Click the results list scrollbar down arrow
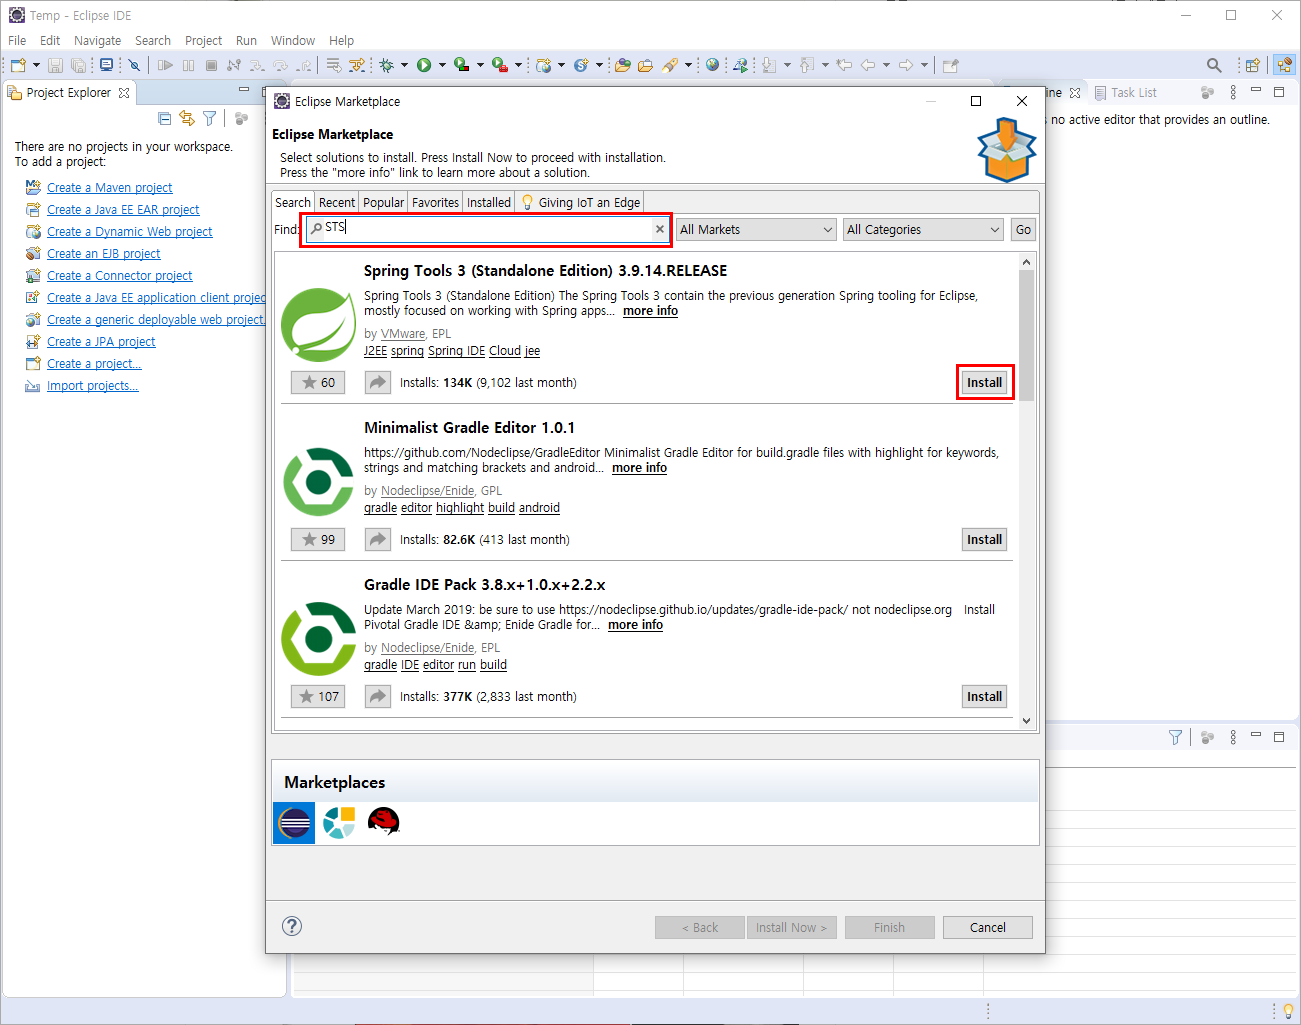This screenshot has width=1301, height=1025. [1026, 721]
